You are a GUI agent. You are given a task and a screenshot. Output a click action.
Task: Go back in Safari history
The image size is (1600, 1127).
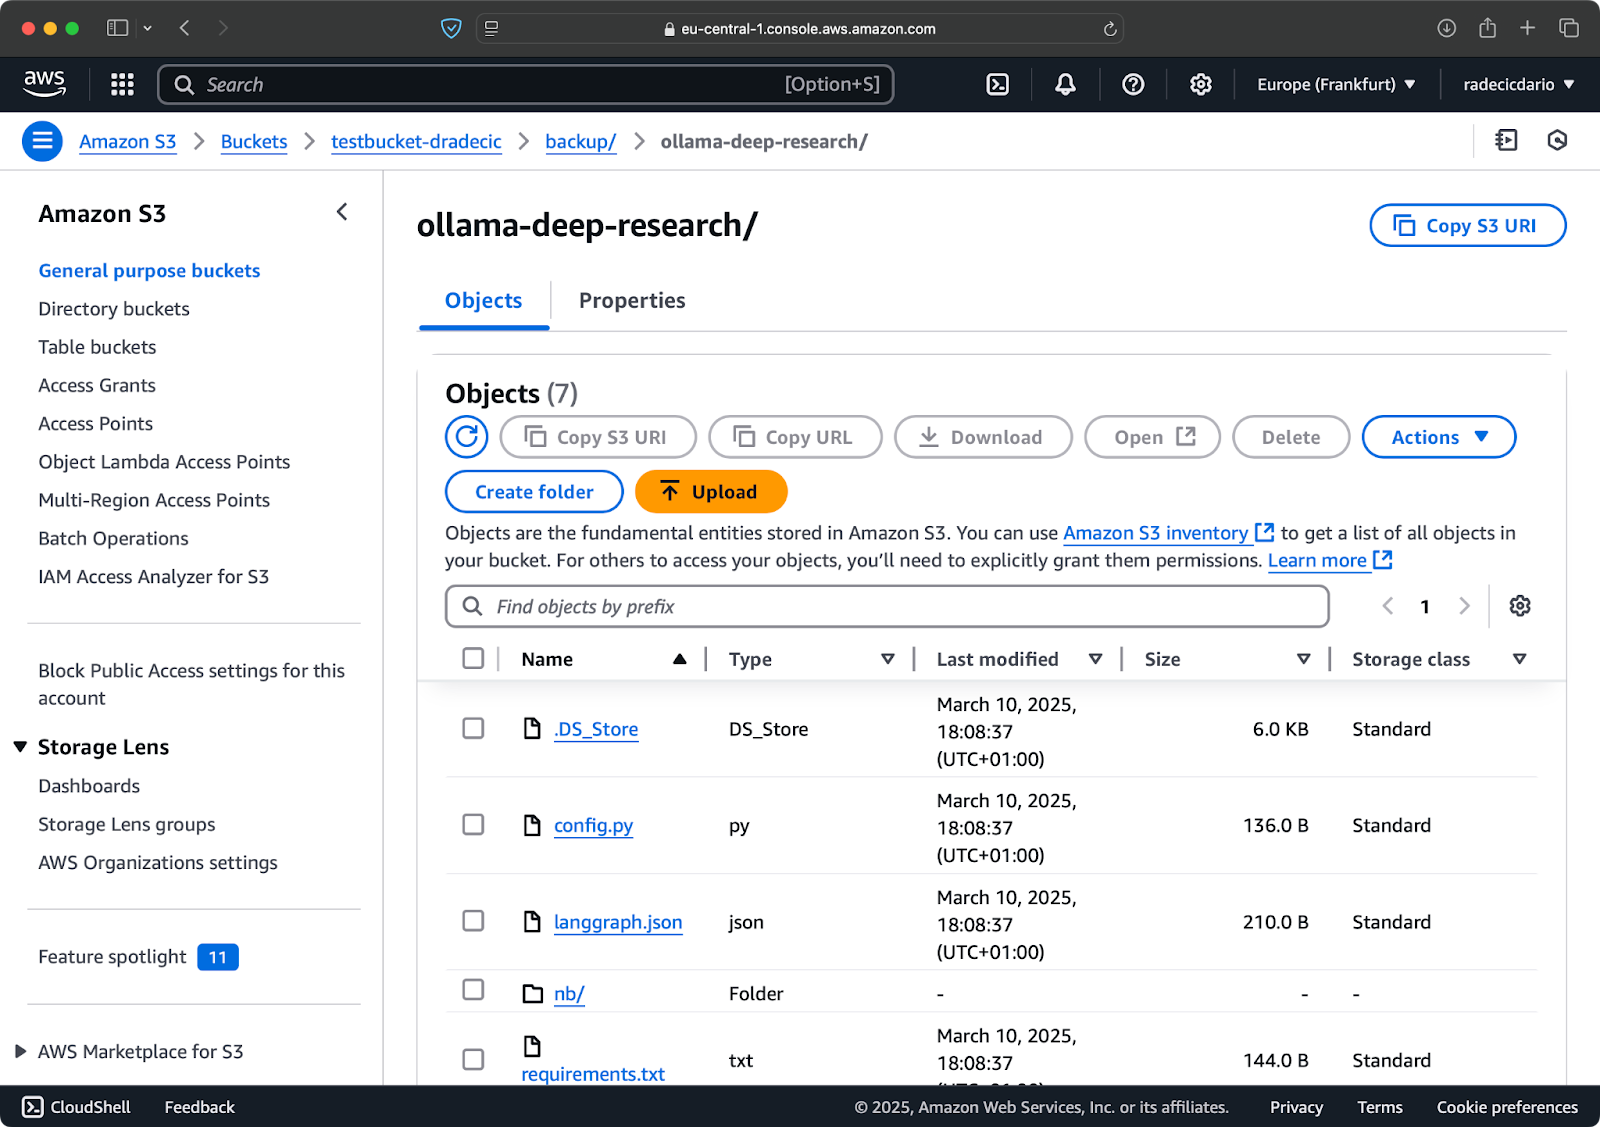(185, 28)
